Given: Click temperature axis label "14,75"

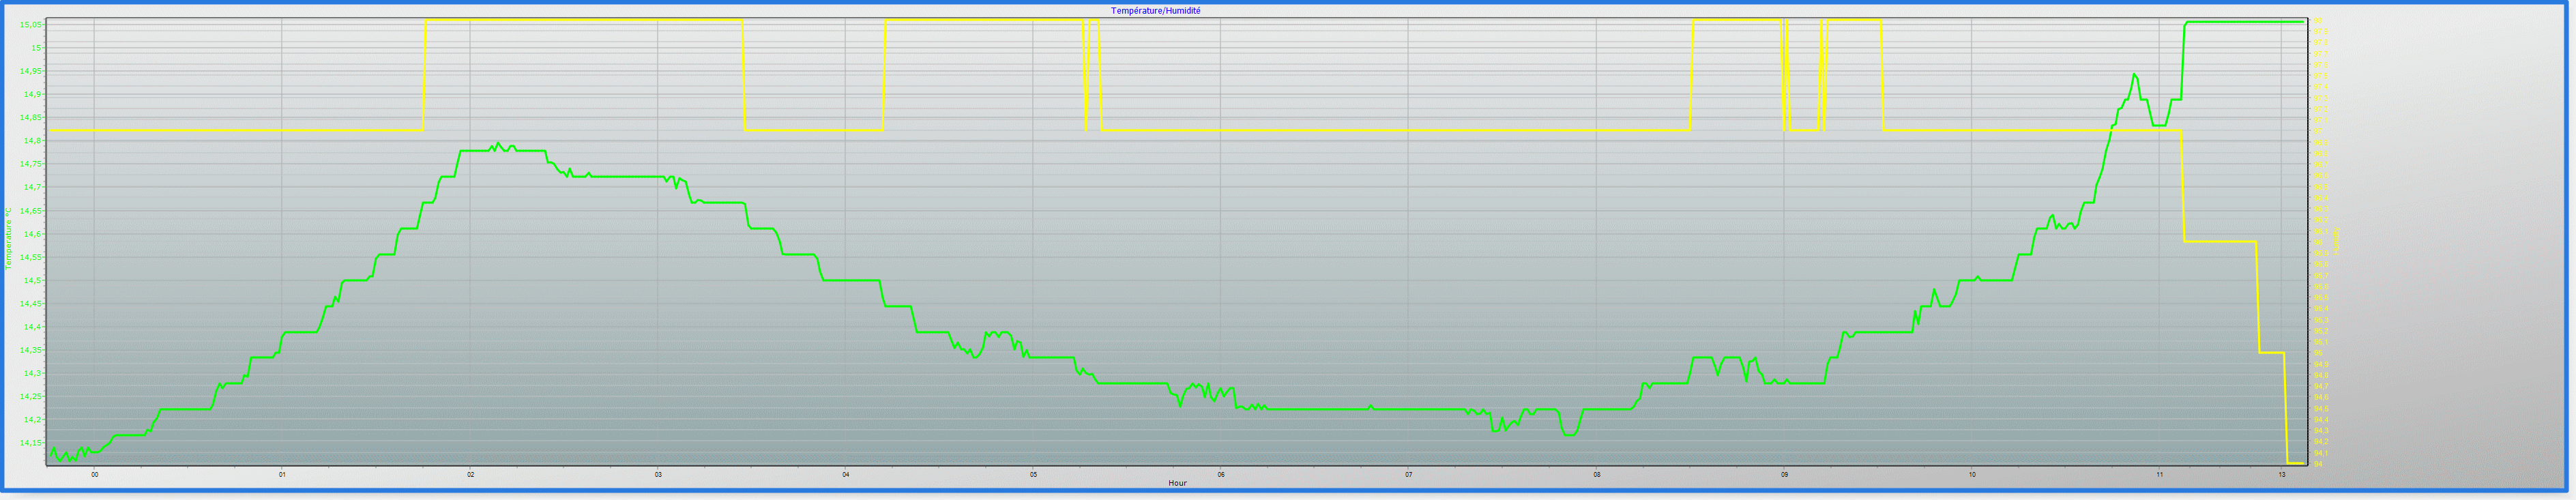Looking at the screenshot, I should [32, 164].
